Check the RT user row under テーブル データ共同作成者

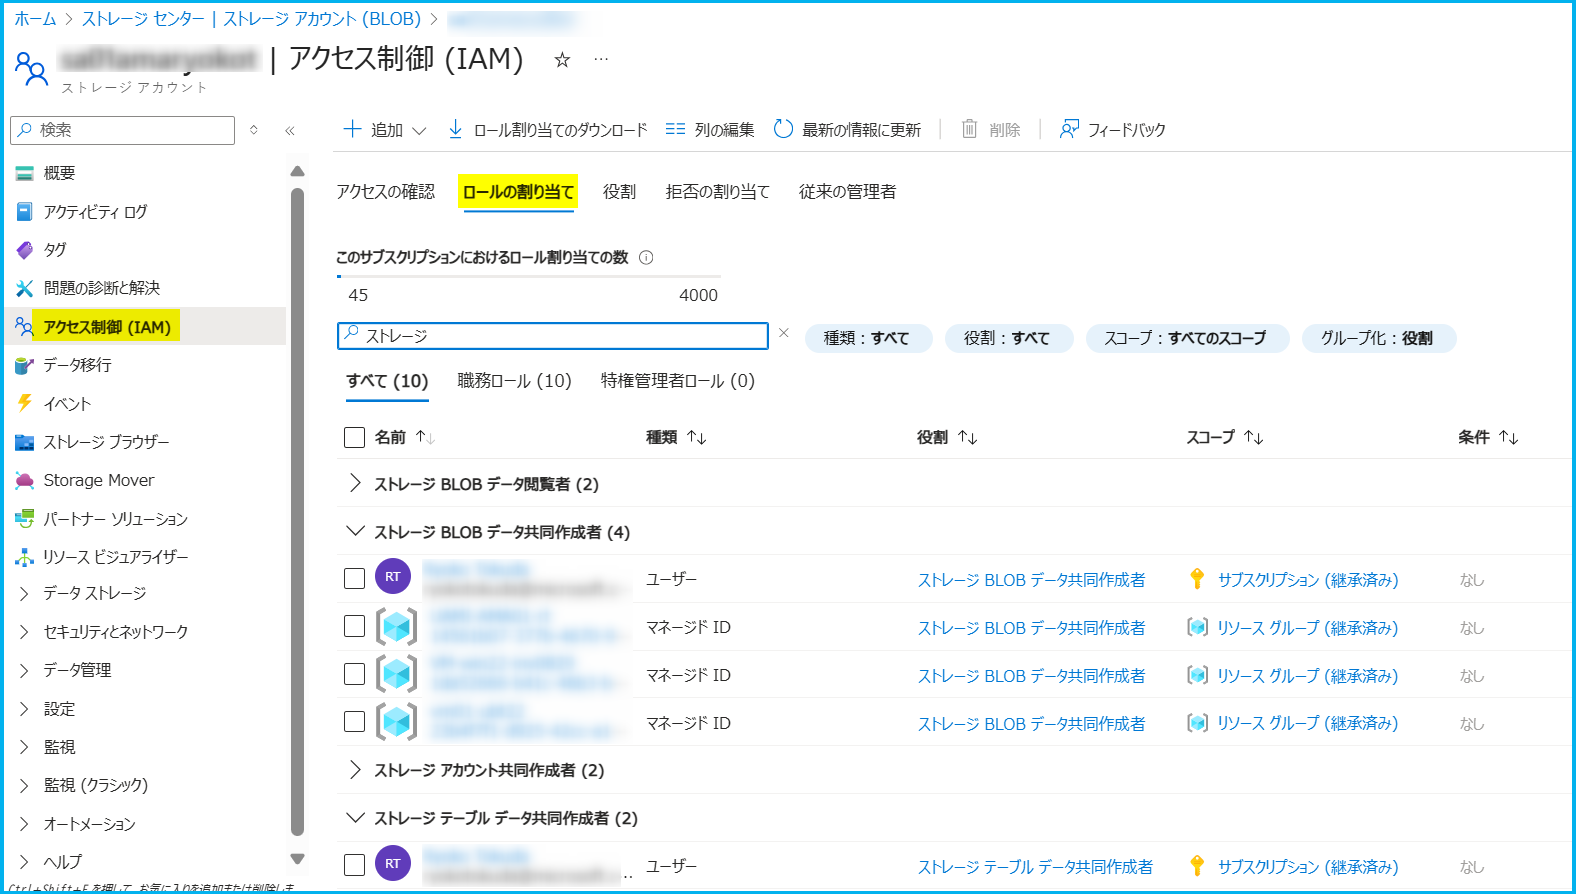click(354, 865)
